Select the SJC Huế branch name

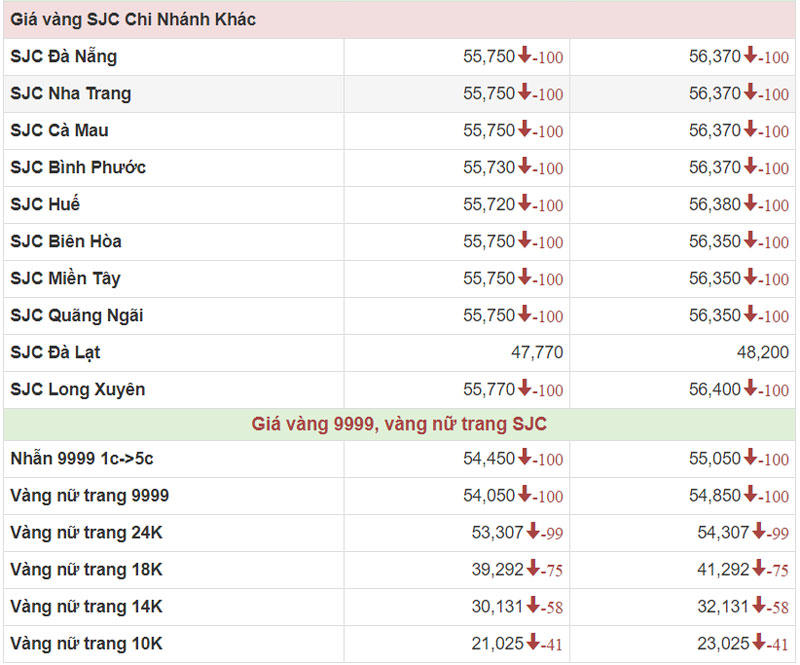click(x=45, y=204)
